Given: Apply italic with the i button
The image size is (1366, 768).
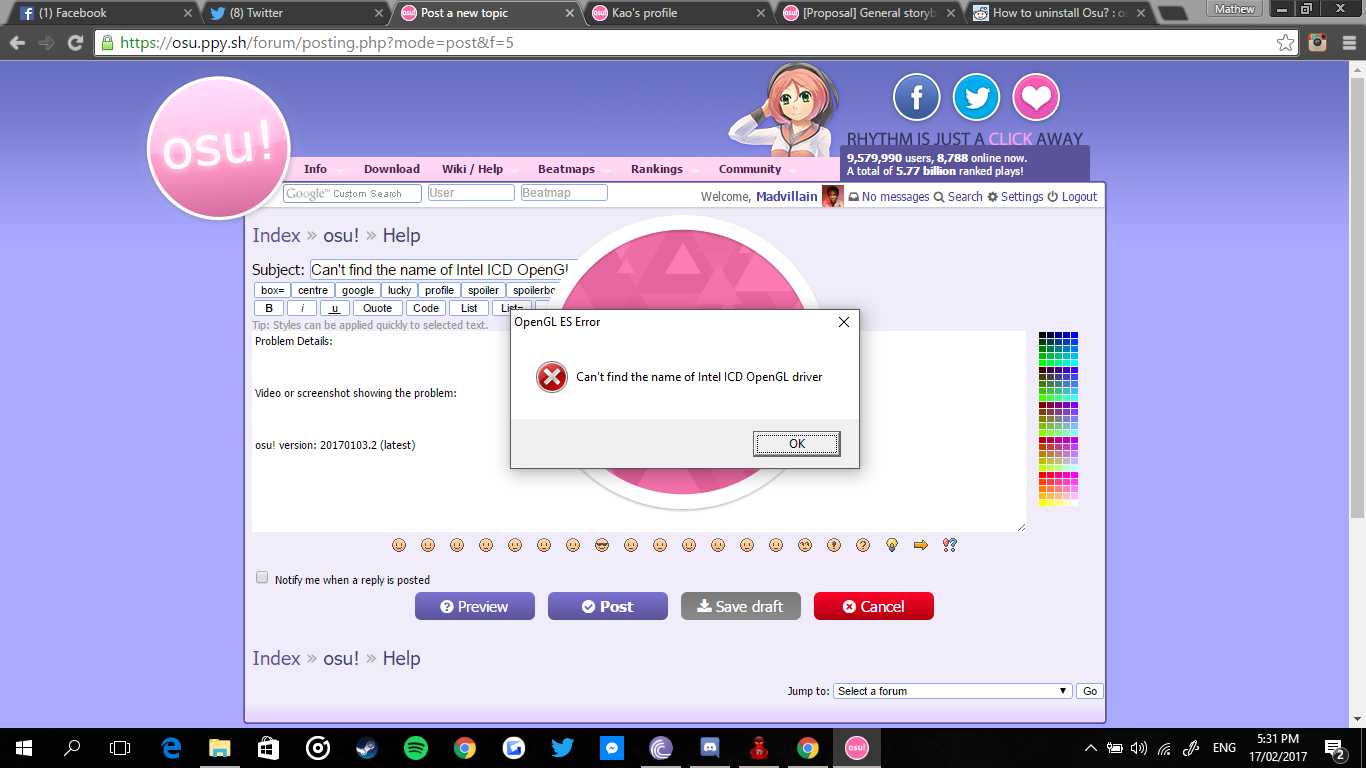Looking at the screenshot, I should point(302,308).
